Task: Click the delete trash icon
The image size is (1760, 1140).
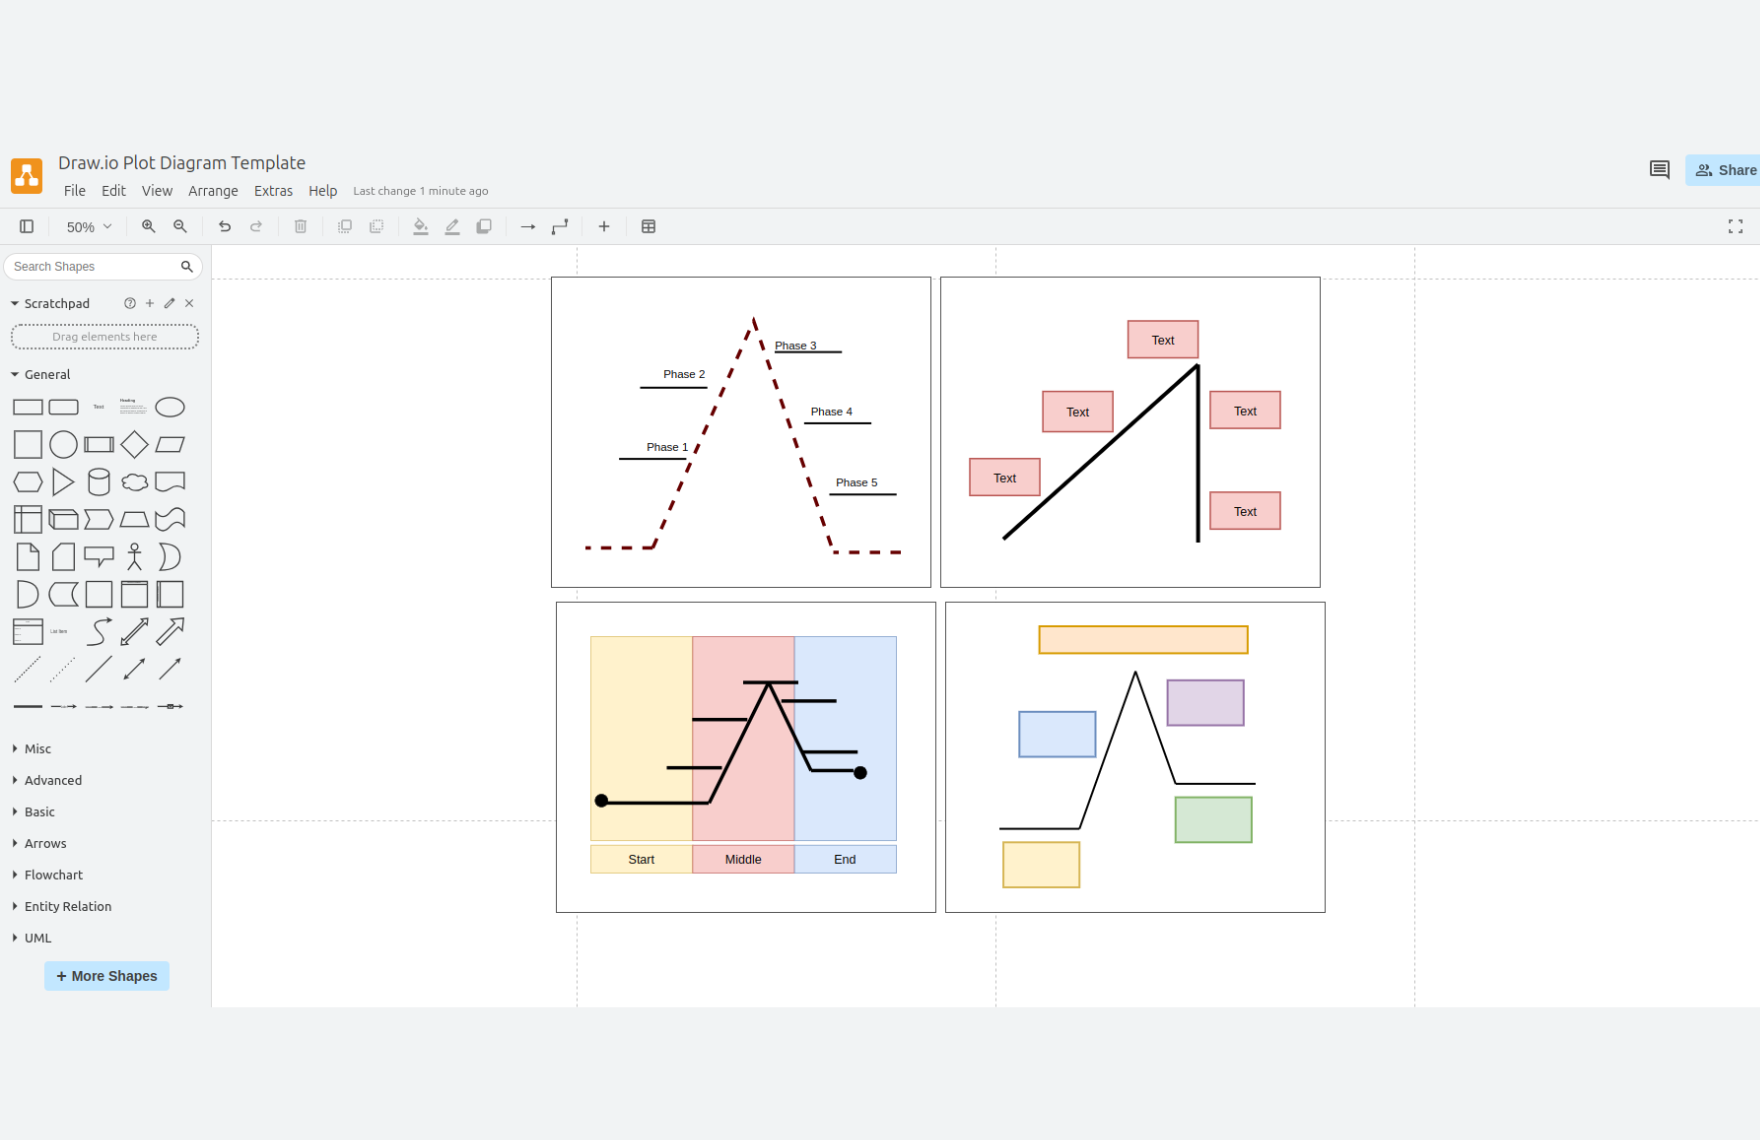Action: [300, 227]
